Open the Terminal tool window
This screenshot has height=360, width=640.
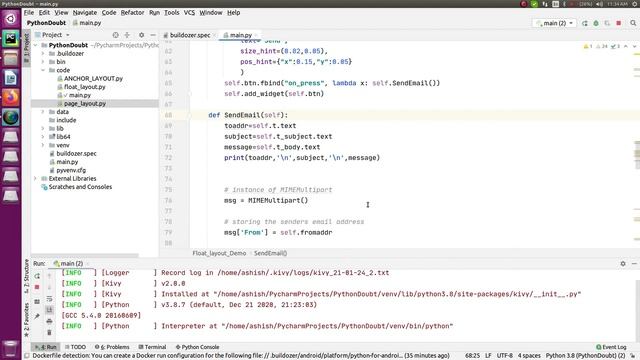(152, 347)
